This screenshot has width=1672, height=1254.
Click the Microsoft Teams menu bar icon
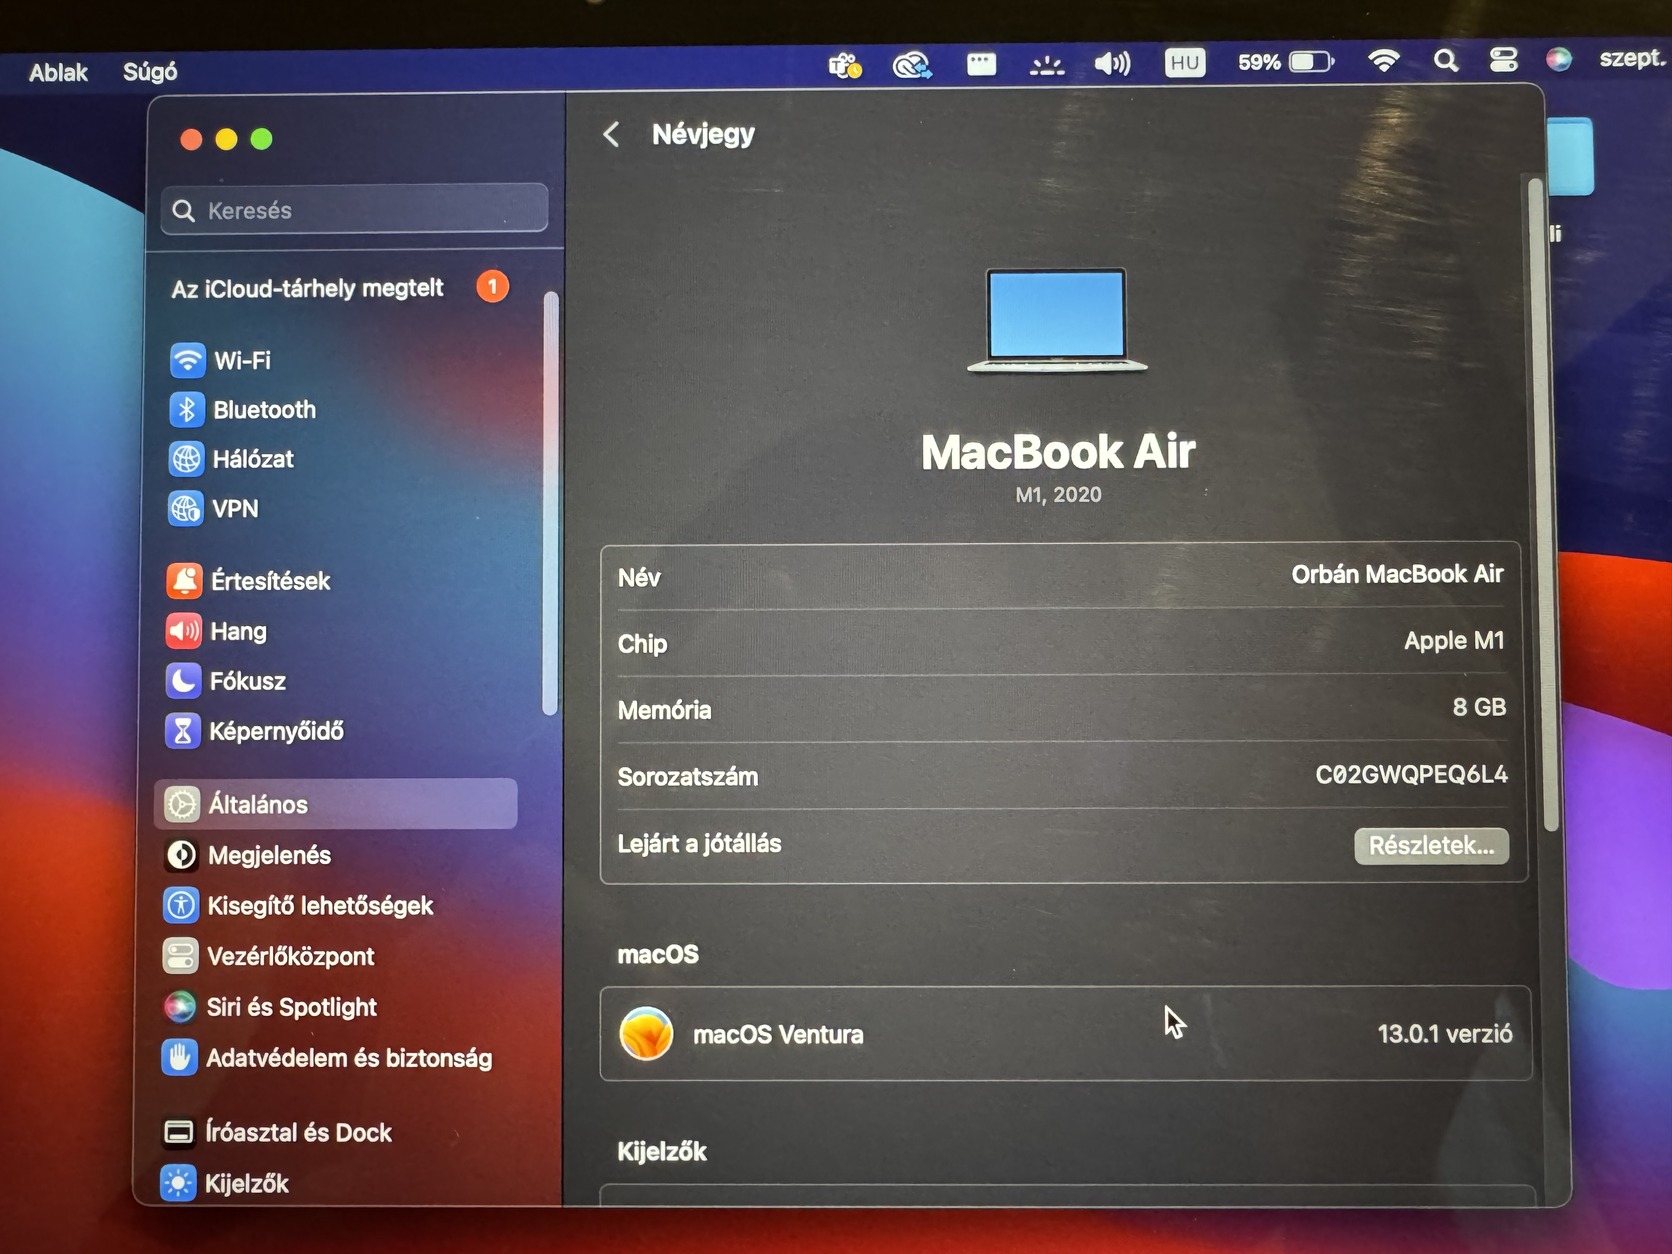[845, 66]
